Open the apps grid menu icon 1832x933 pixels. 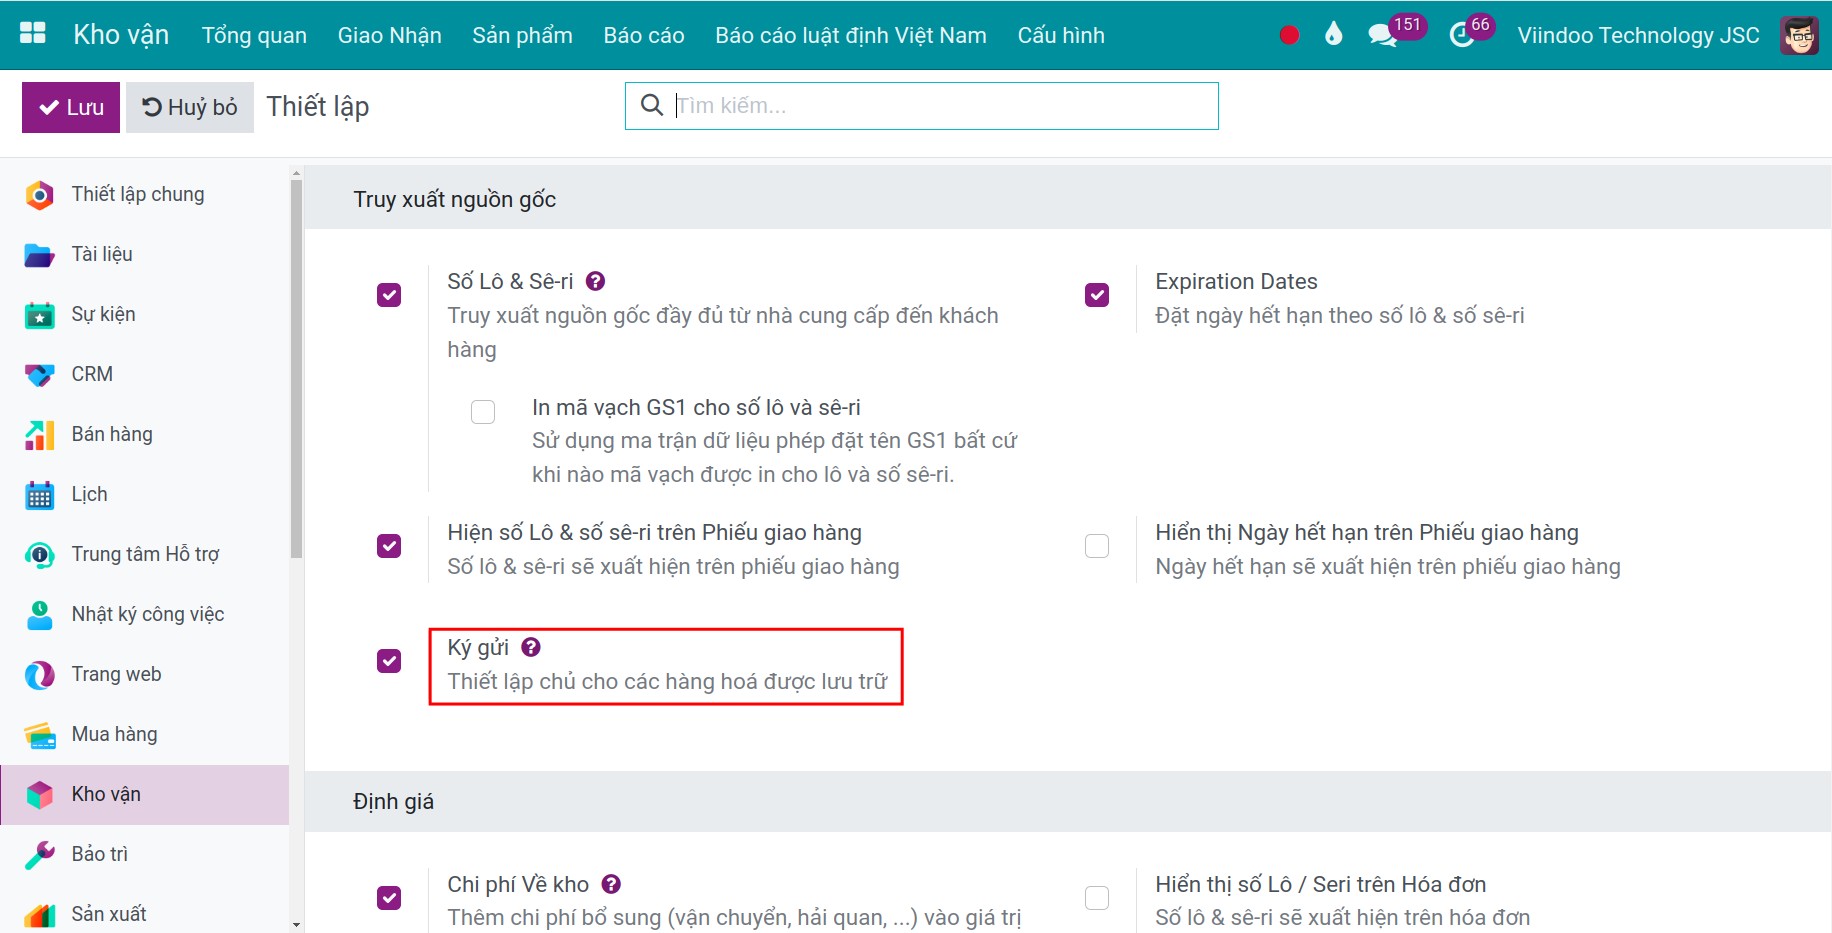[33, 34]
